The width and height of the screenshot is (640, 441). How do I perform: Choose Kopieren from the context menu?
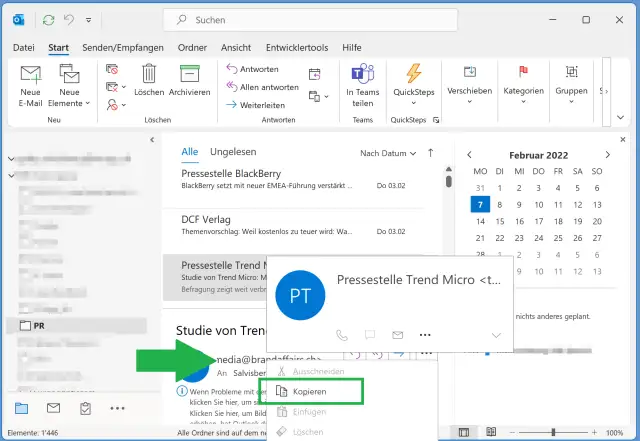[311, 392]
